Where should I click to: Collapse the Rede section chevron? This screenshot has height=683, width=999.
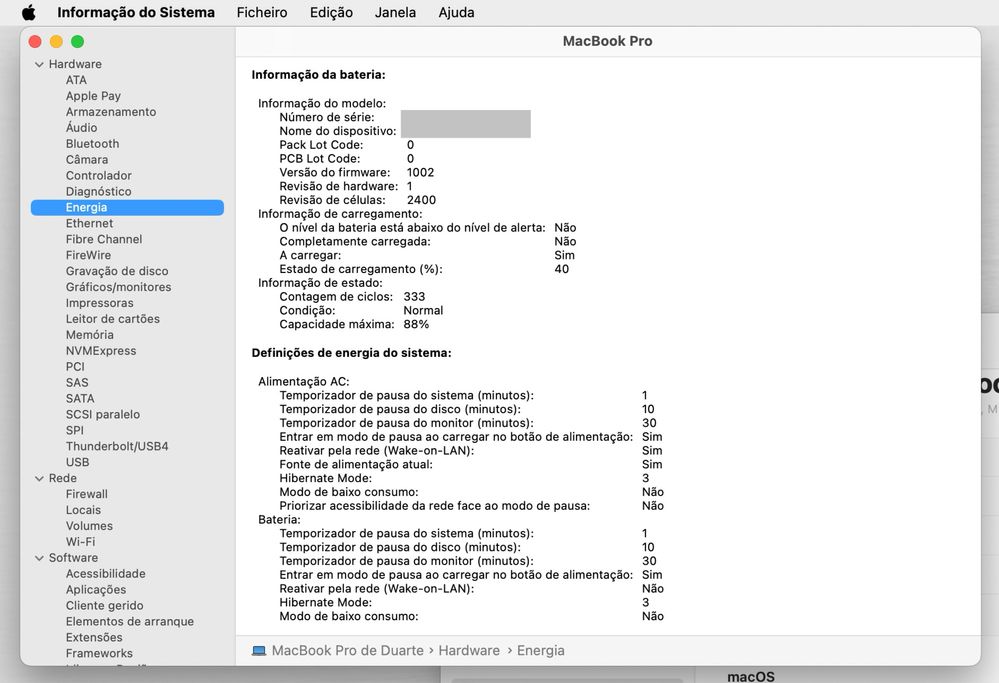point(40,478)
